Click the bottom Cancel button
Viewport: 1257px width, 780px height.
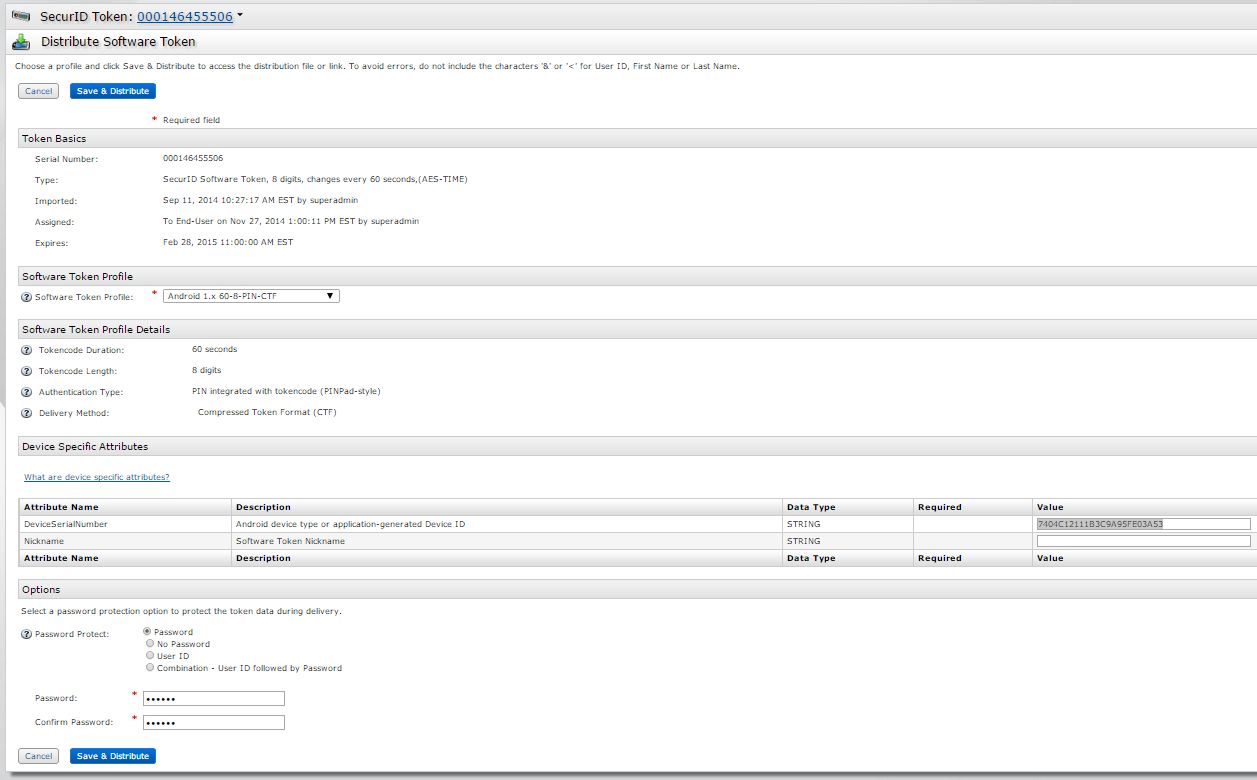coord(38,756)
